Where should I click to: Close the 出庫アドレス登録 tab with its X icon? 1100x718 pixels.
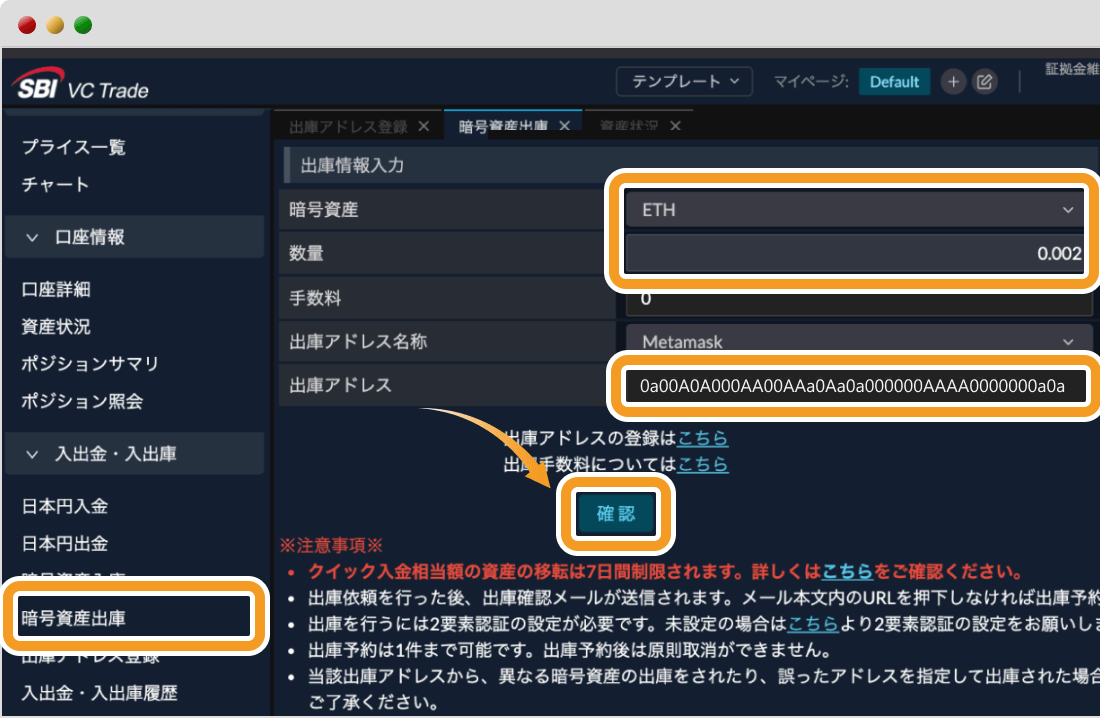point(424,126)
